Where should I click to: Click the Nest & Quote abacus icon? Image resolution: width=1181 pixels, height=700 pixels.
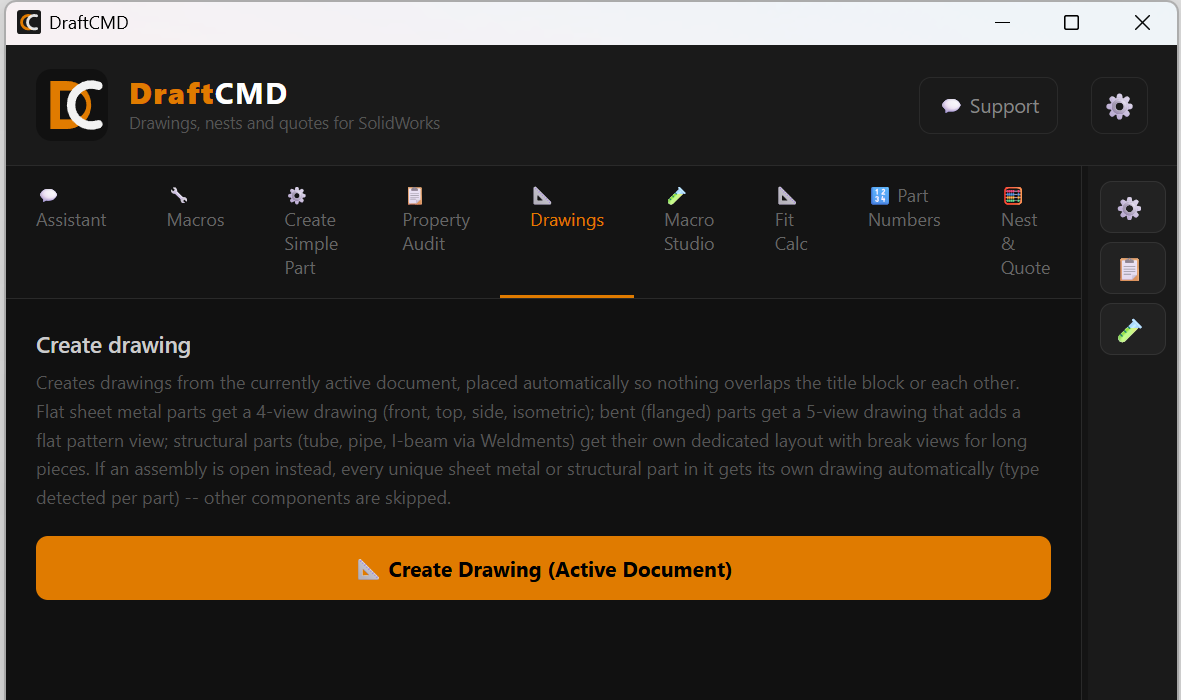1013,196
